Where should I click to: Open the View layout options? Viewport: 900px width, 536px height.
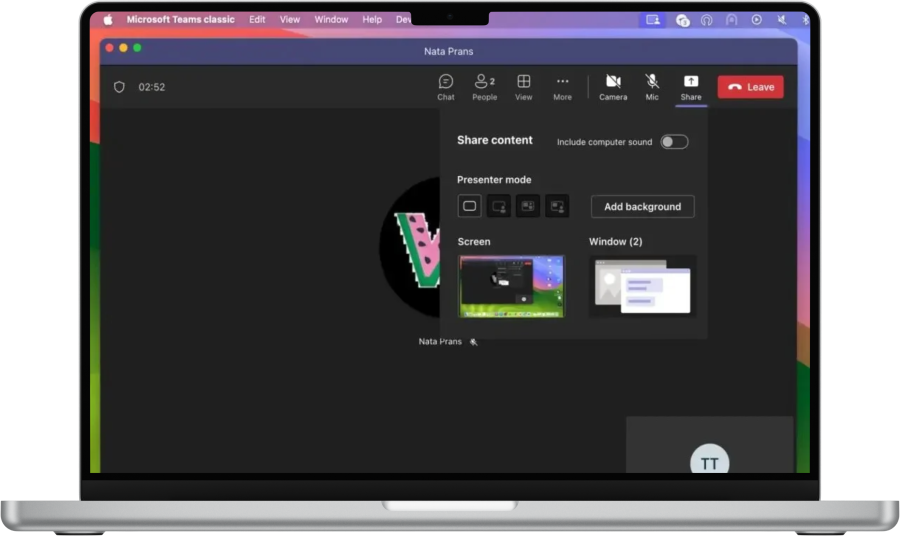pyautogui.click(x=523, y=87)
